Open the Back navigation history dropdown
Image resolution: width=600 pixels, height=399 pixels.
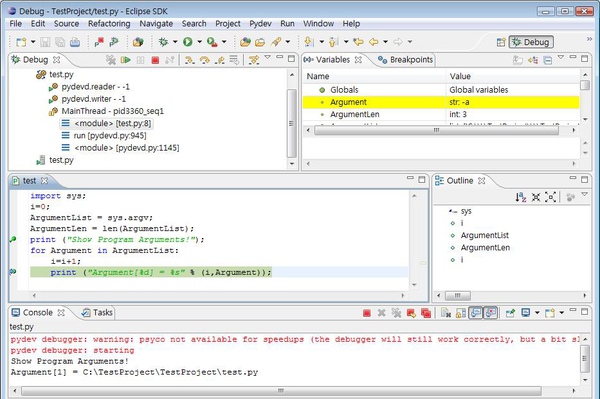click(385, 42)
